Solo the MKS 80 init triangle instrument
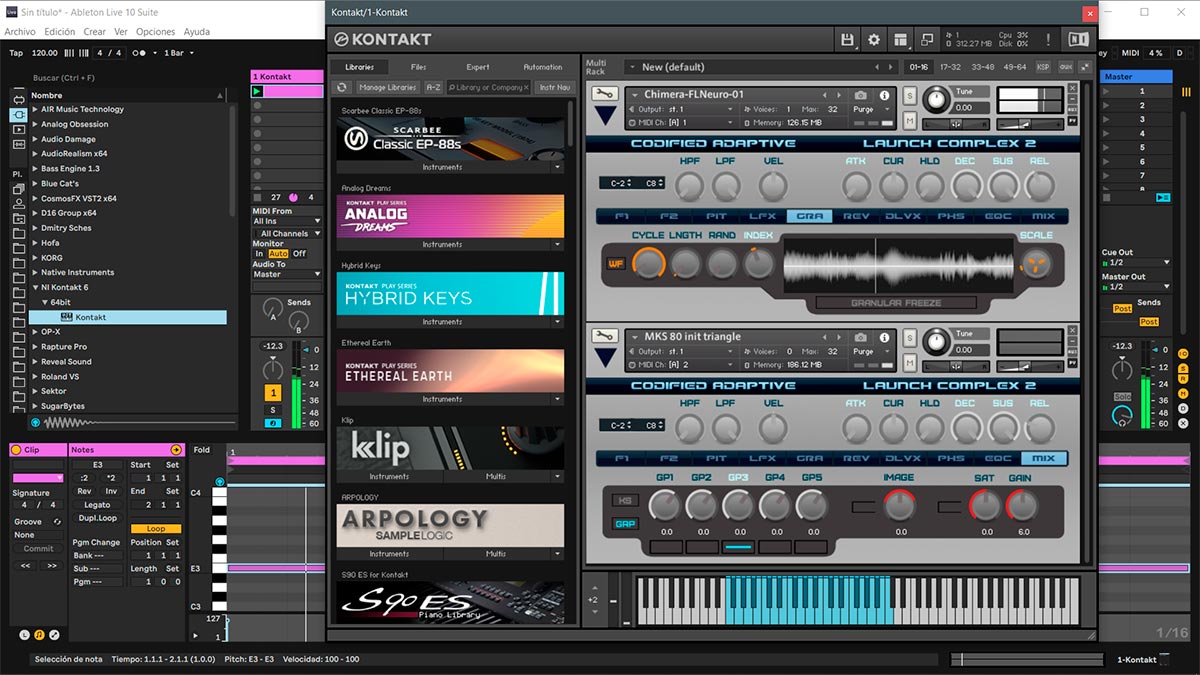 [910, 337]
